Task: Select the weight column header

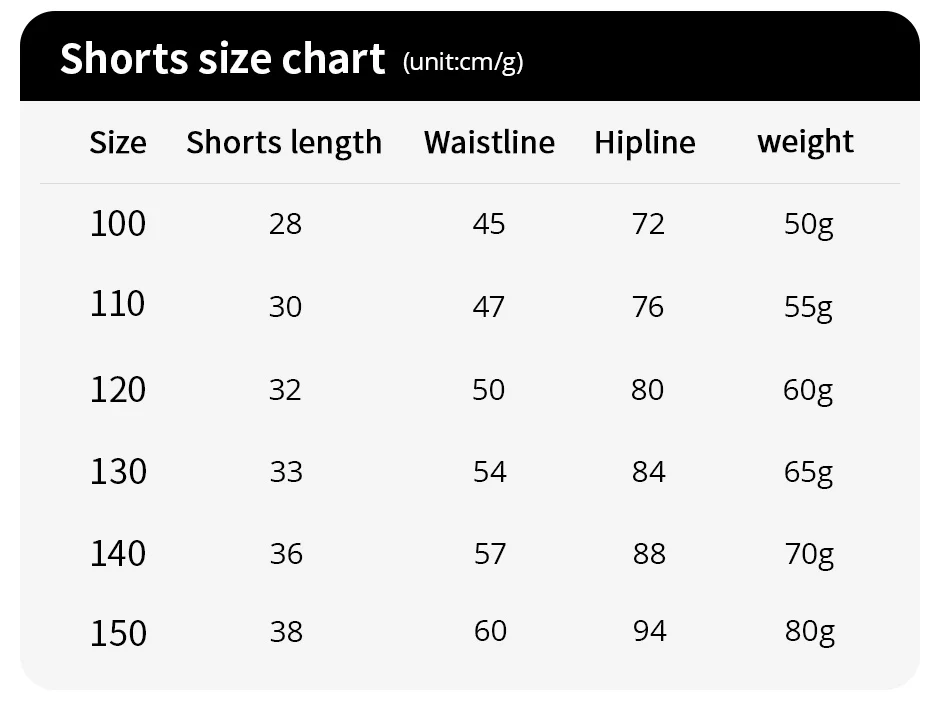Action: pos(805,143)
